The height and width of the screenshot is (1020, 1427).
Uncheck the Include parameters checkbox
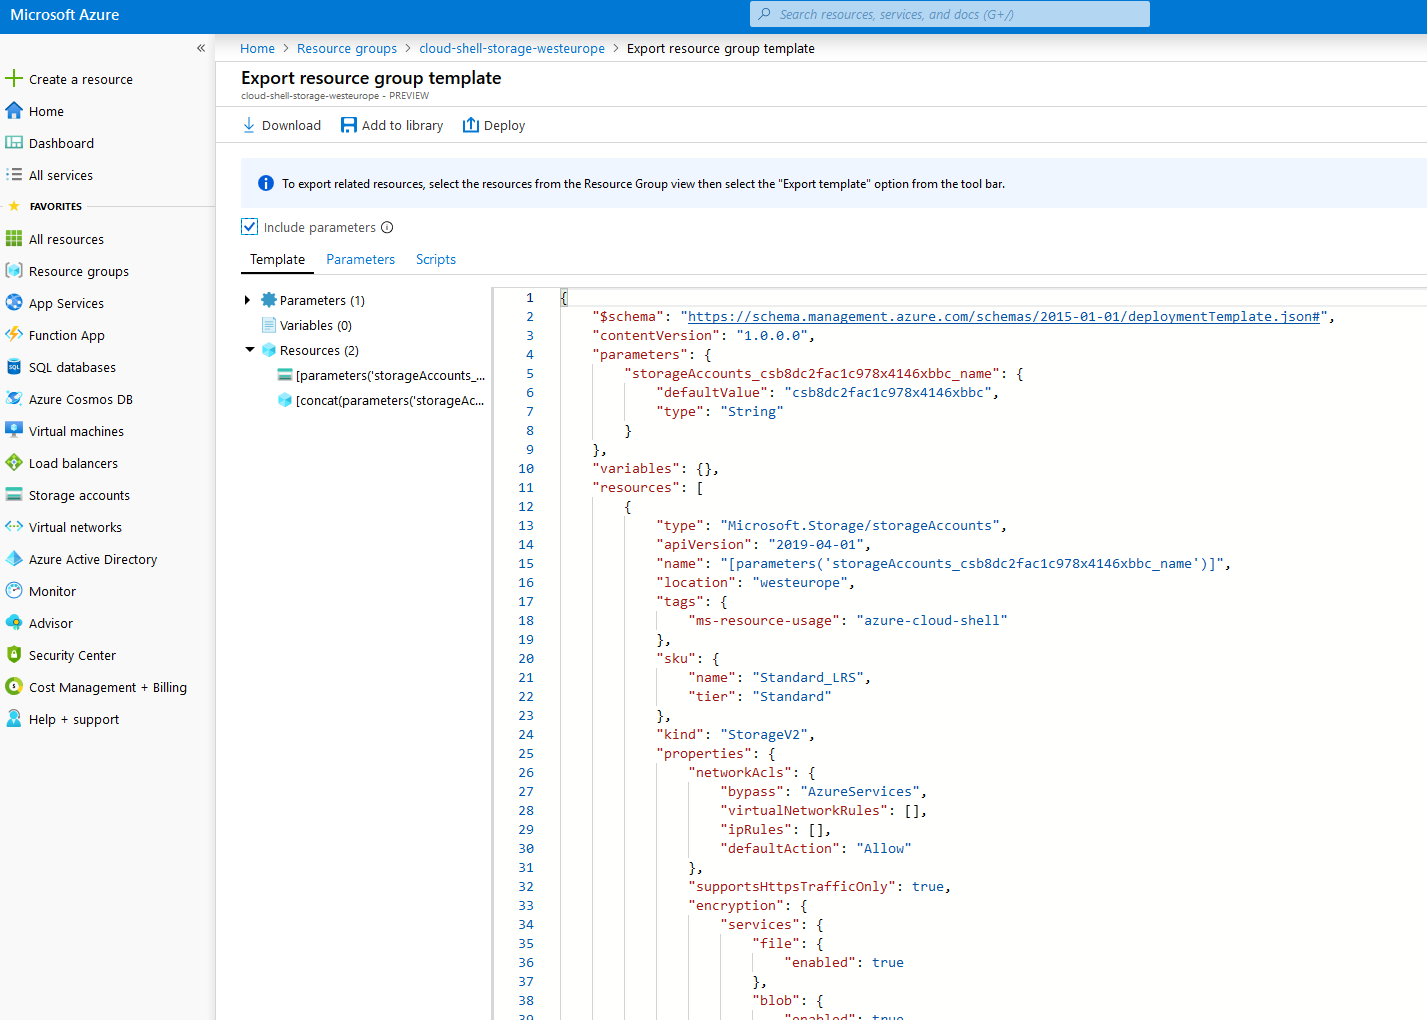tap(250, 227)
